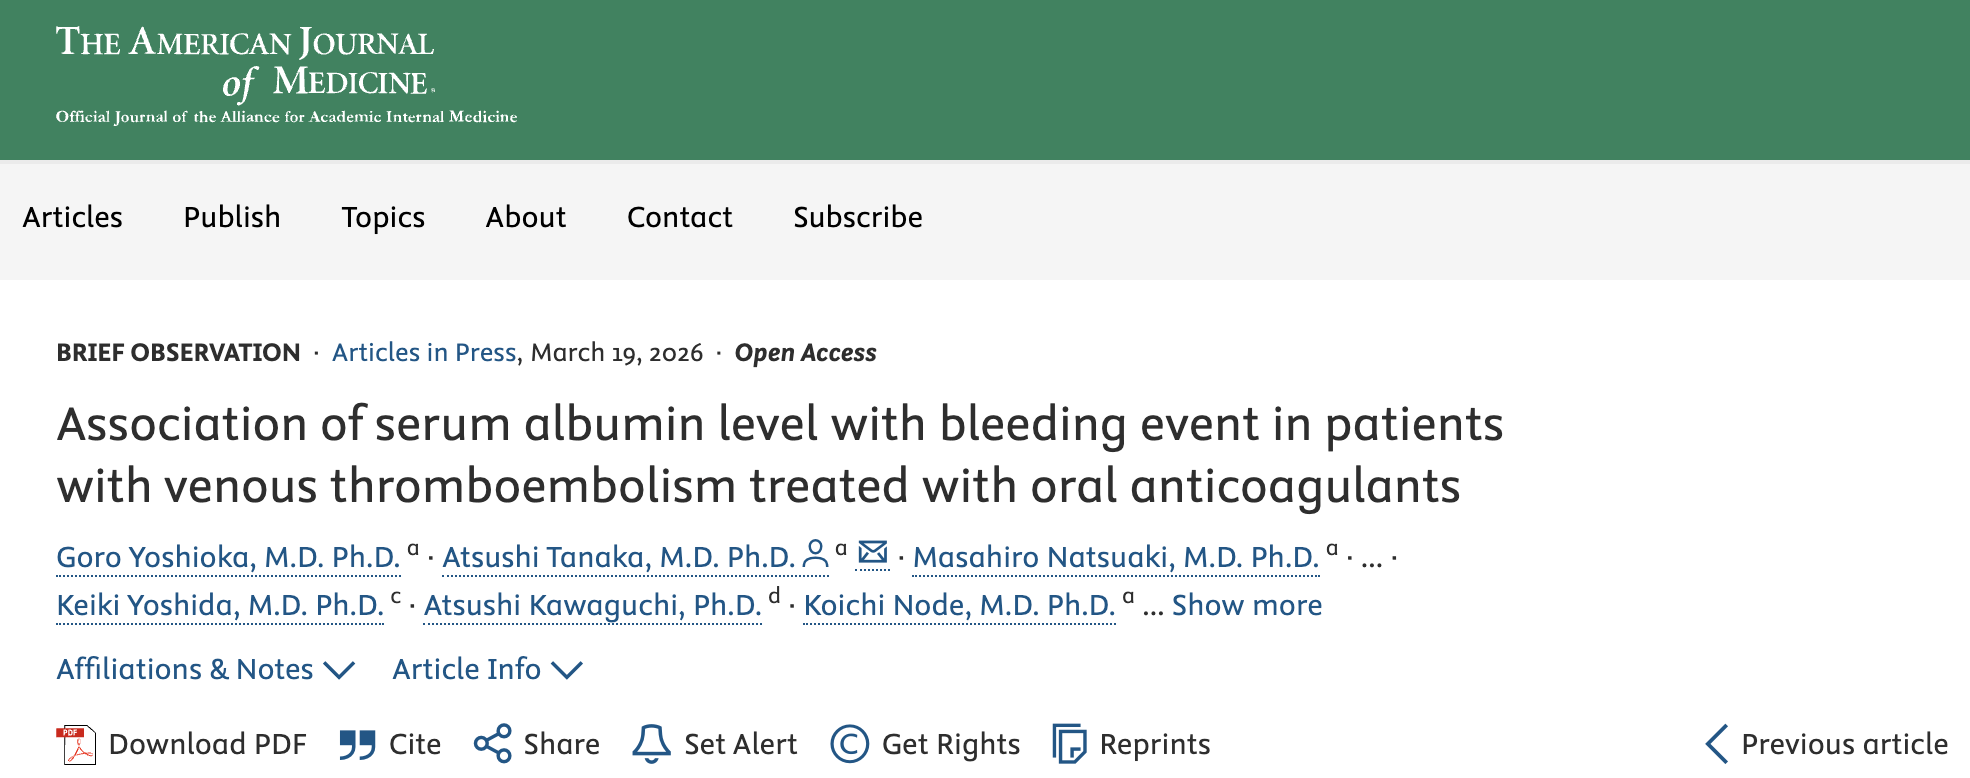1970x778 pixels.
Task: Open Goro Yoshioka author link
Action: coord(228,557)
